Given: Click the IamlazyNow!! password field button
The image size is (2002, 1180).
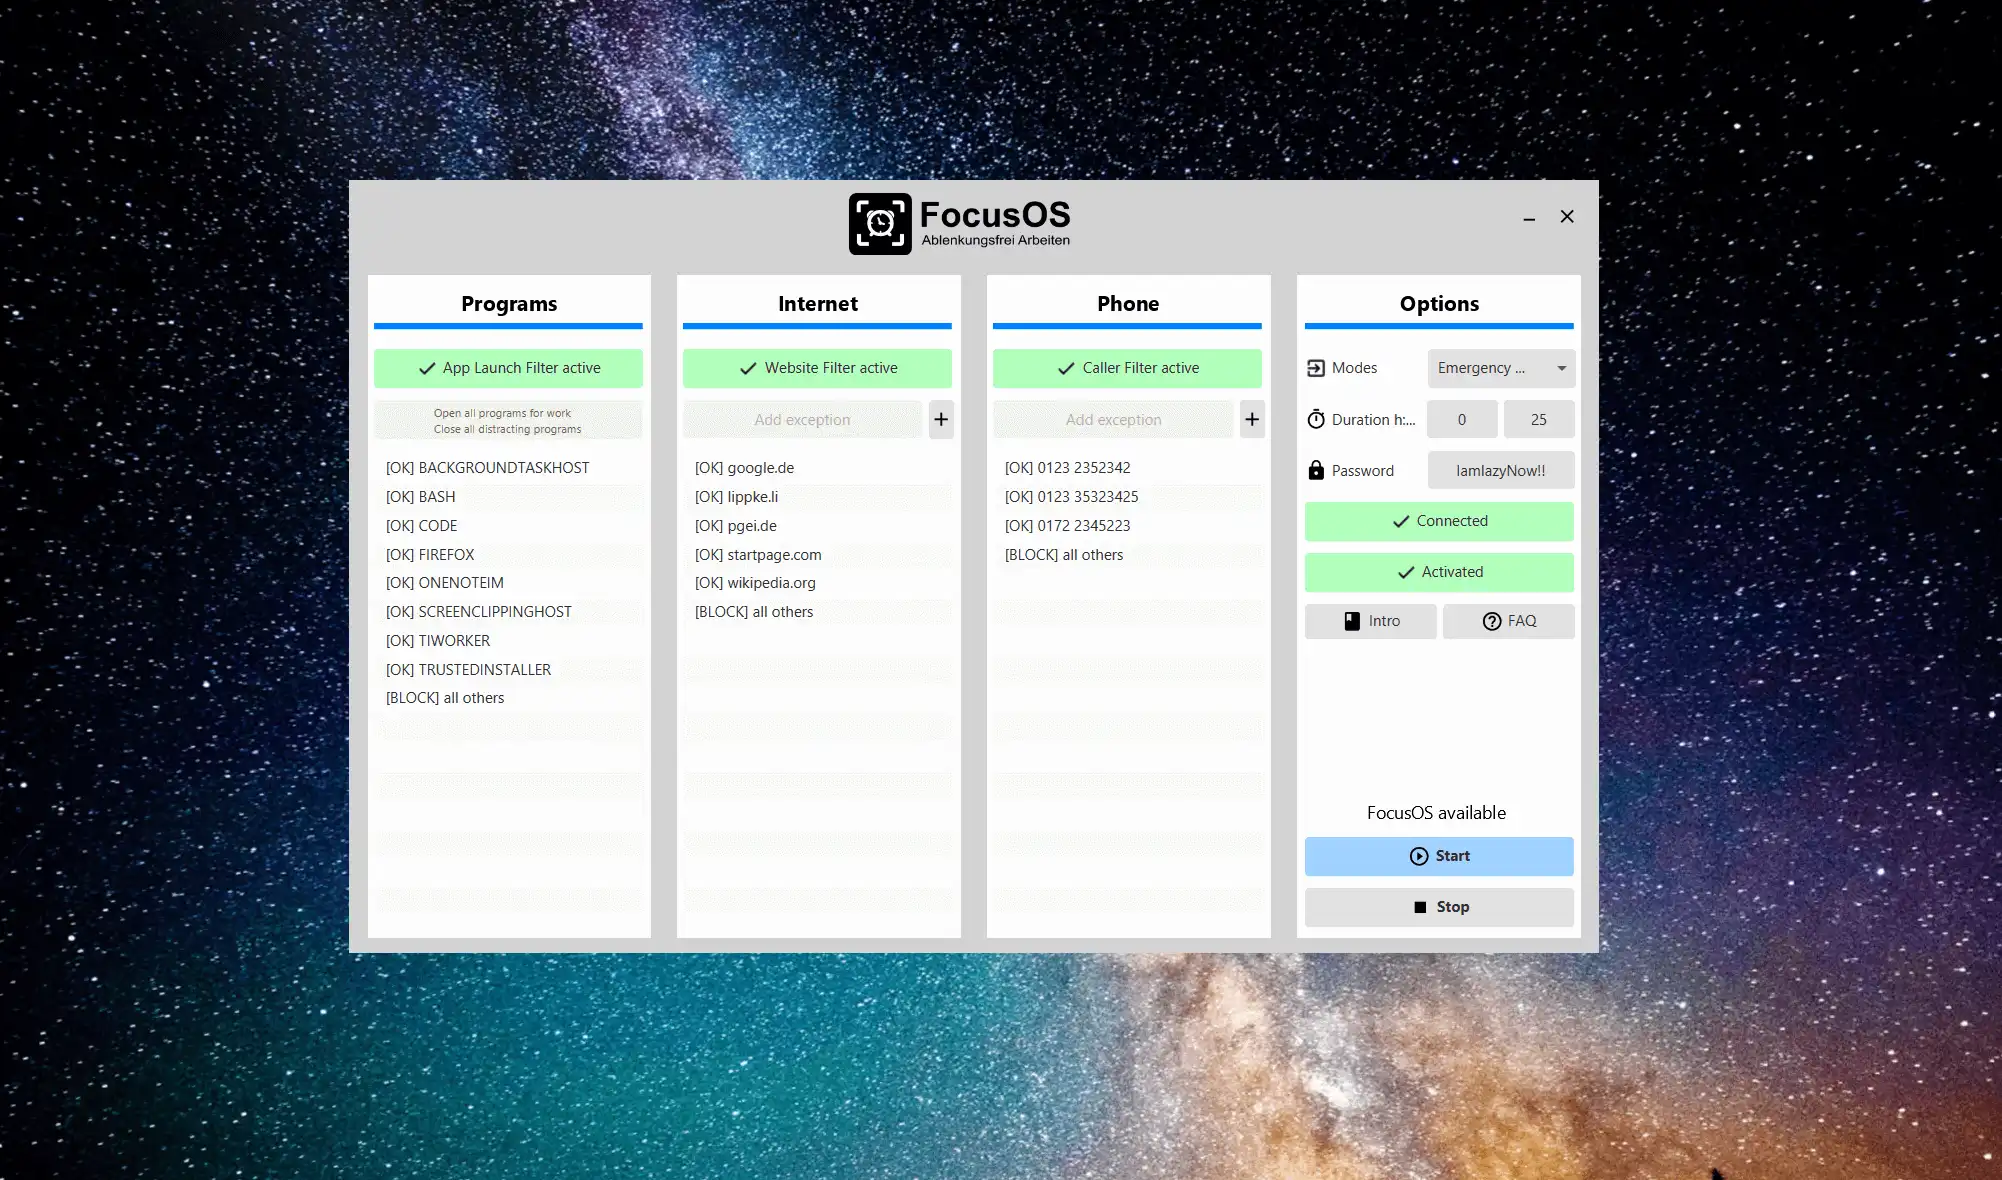Looking at the screenshot, I should click(x=1499, y=469).
